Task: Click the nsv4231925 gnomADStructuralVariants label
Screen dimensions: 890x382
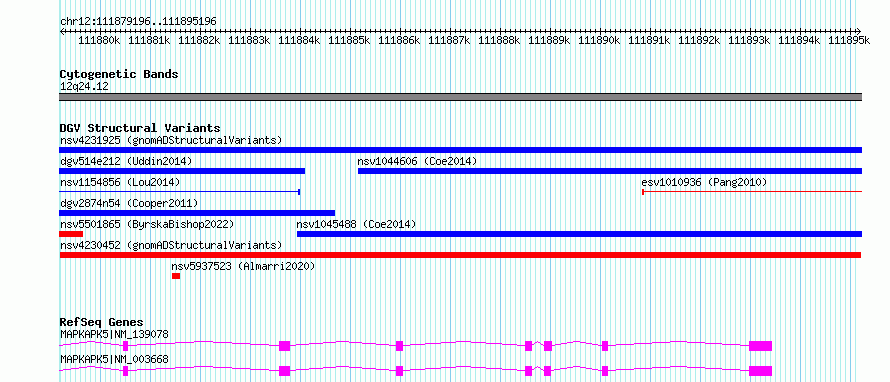Action: point(171,140)
